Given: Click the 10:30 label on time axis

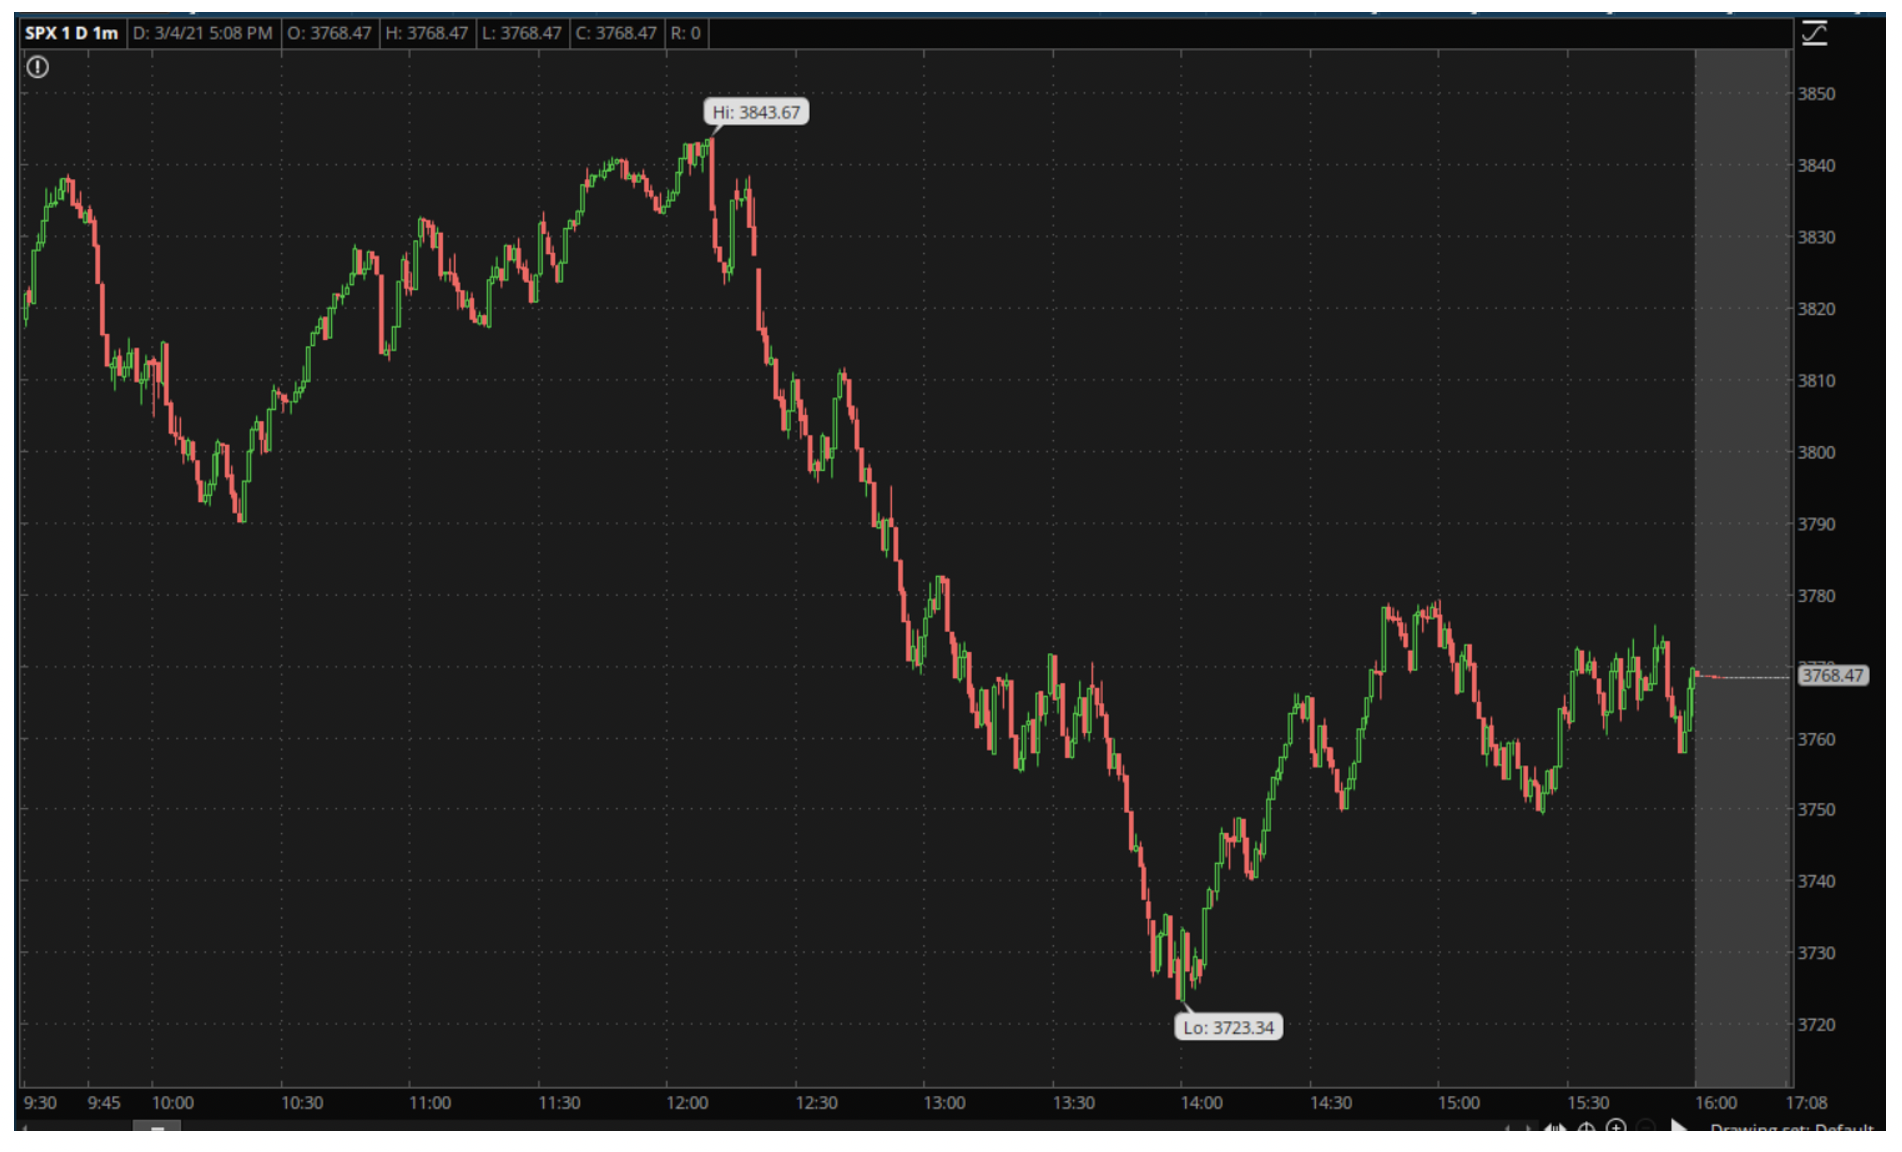Looking at the screenshot, I should (x=302, y=1102).
